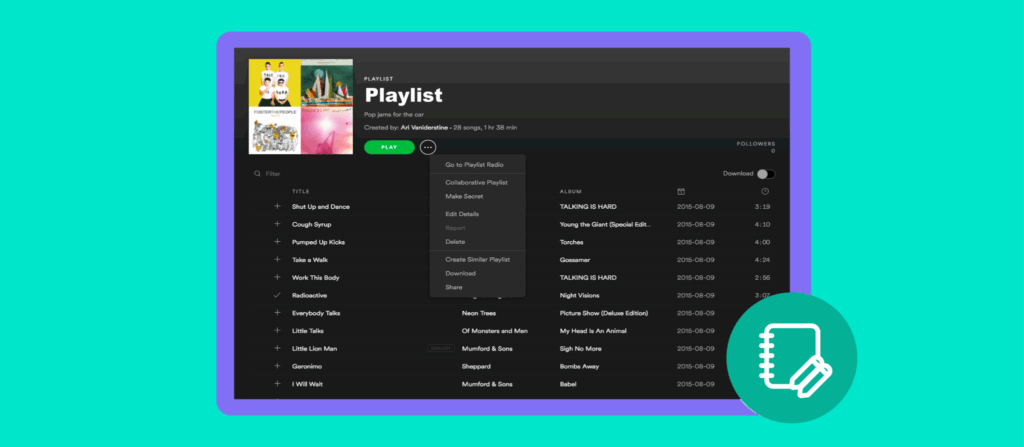Screen dimensions: 1024x447
Task: Sort by the TITLE column header
Action: pos(300,191)
